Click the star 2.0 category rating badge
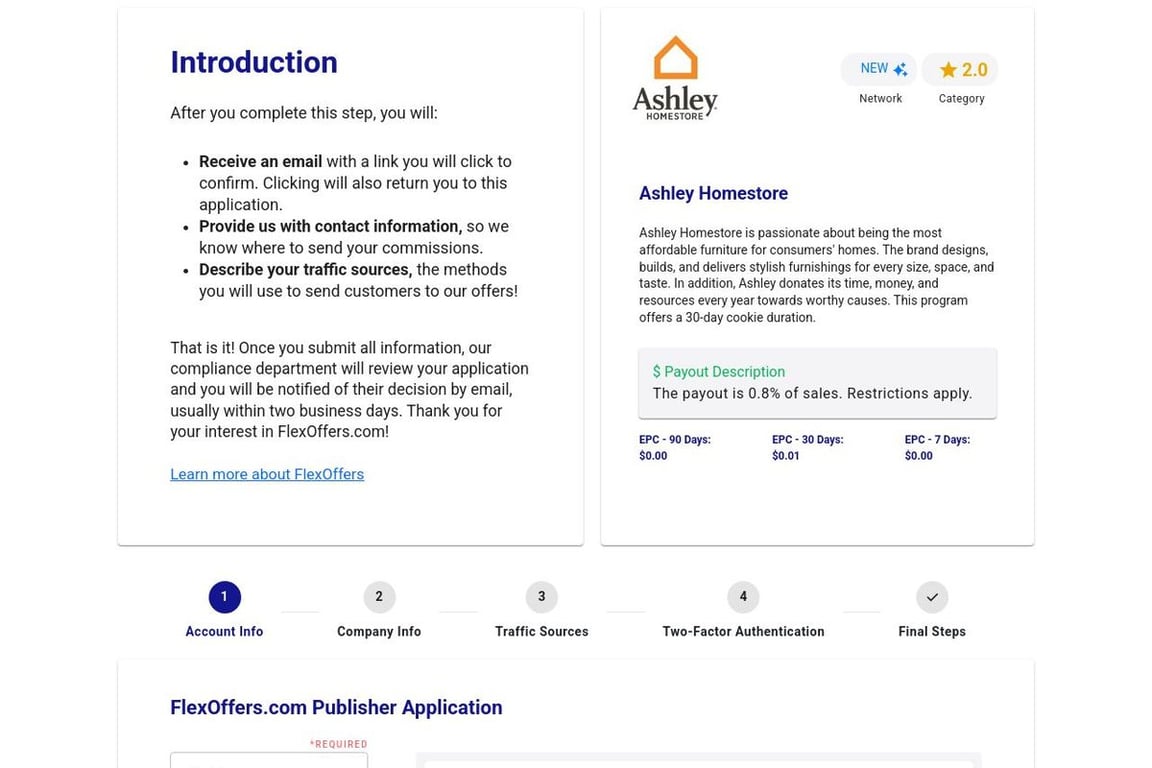The width and height of the screenshot is (1152, 768). [x=960, y=69]
